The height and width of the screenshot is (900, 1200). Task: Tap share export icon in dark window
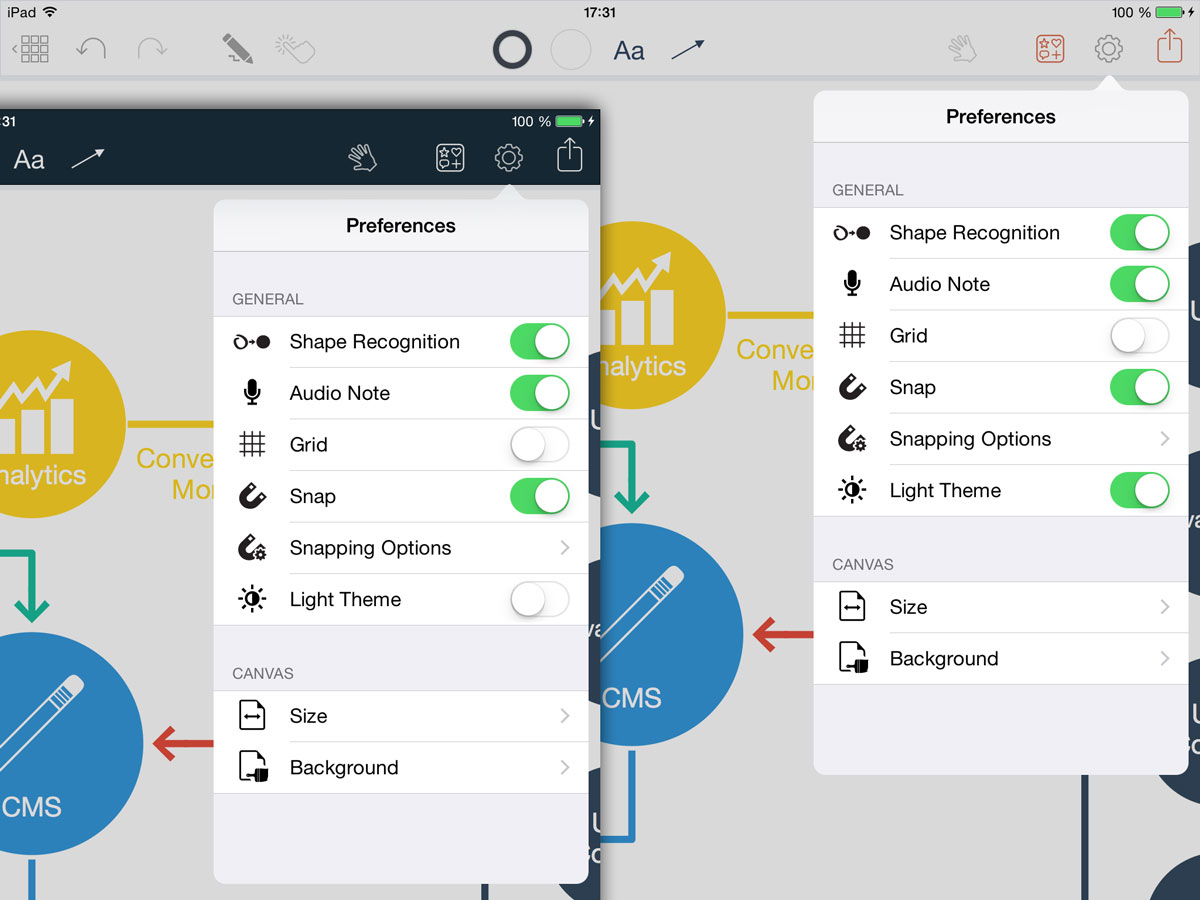pos(569,155)
